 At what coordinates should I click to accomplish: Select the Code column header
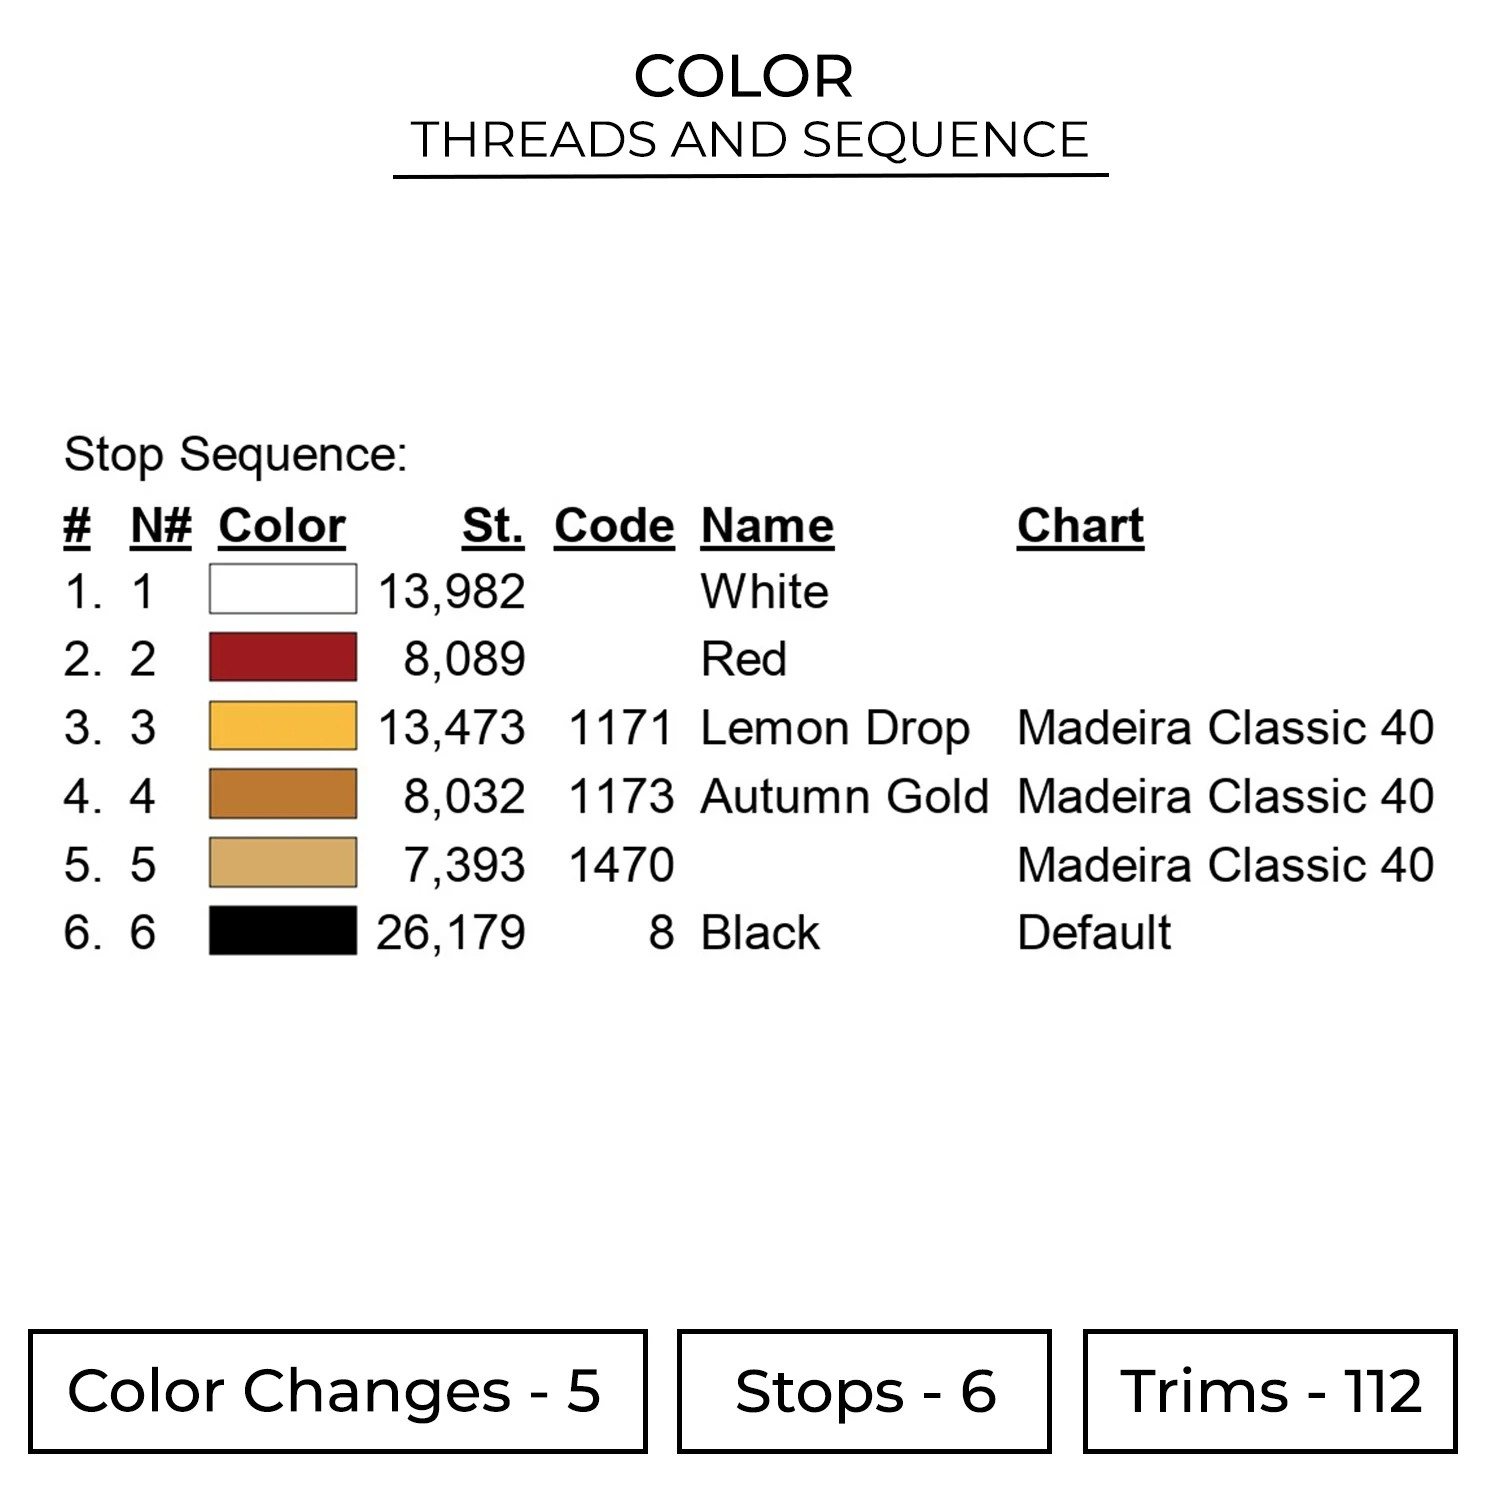click(614, 526)
